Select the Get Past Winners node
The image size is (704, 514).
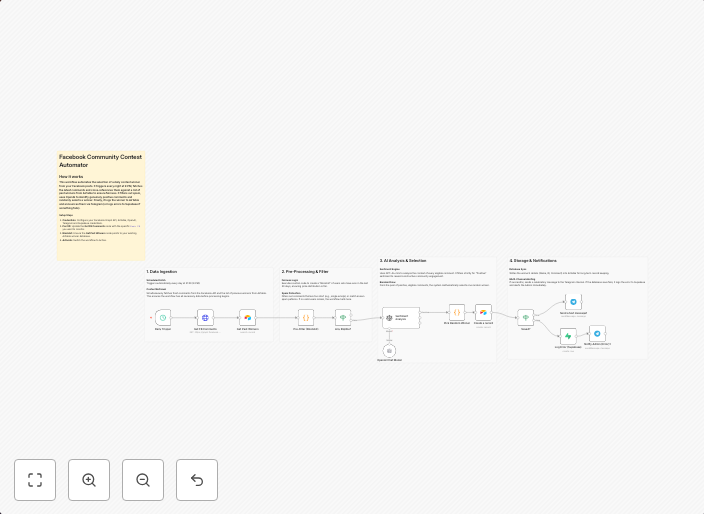click(247, 317)
